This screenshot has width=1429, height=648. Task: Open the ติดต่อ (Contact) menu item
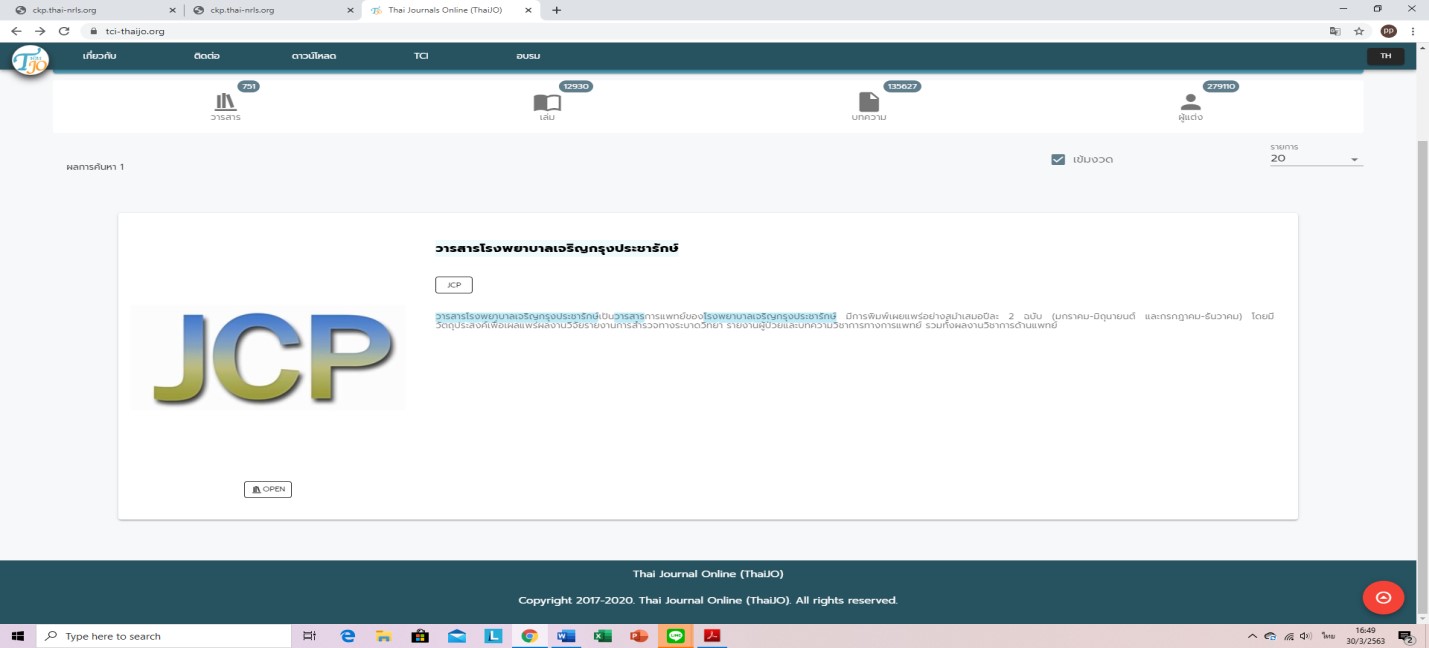click(207, 56)
